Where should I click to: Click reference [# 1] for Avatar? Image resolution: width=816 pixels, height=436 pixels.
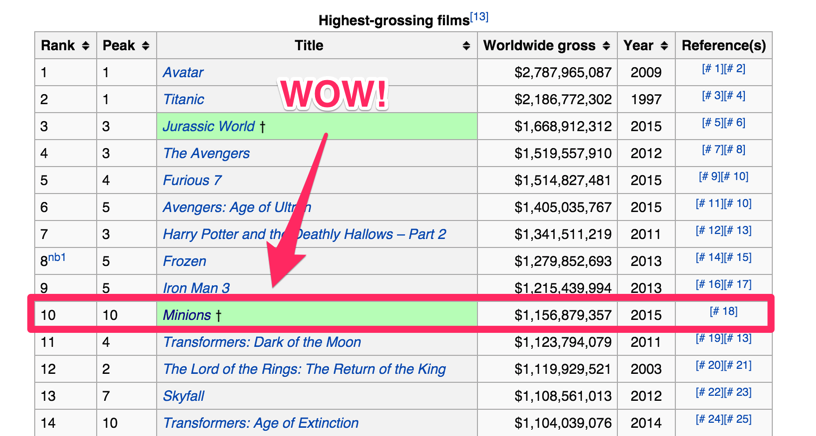pos(711,69)
